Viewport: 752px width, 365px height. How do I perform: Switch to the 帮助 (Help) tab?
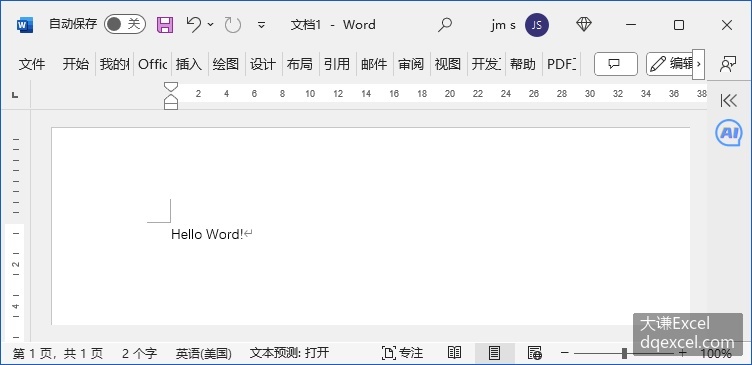pos(523,64)
